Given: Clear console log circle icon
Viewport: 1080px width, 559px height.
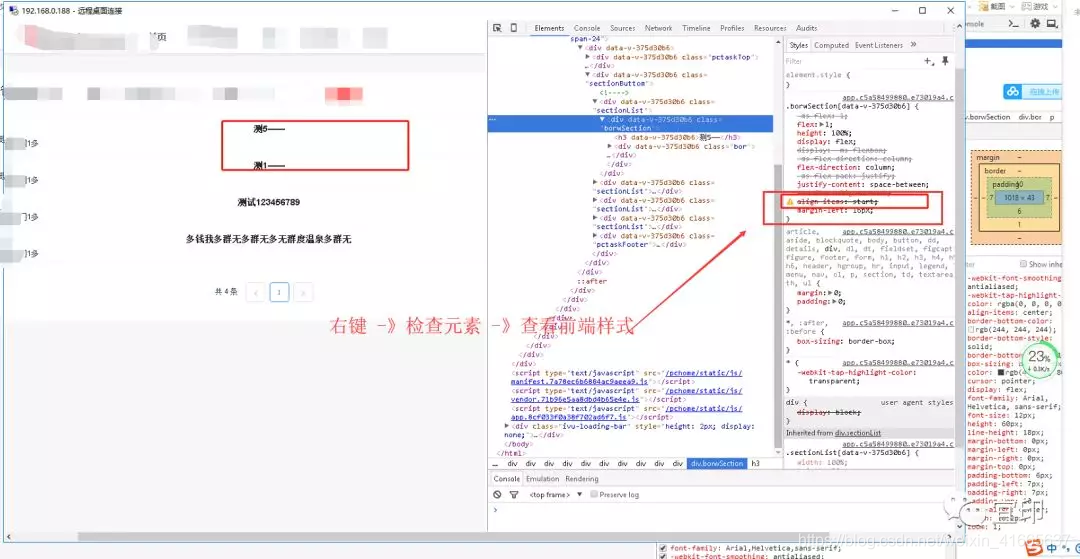Looking at the screenshot, I should 497,494.
